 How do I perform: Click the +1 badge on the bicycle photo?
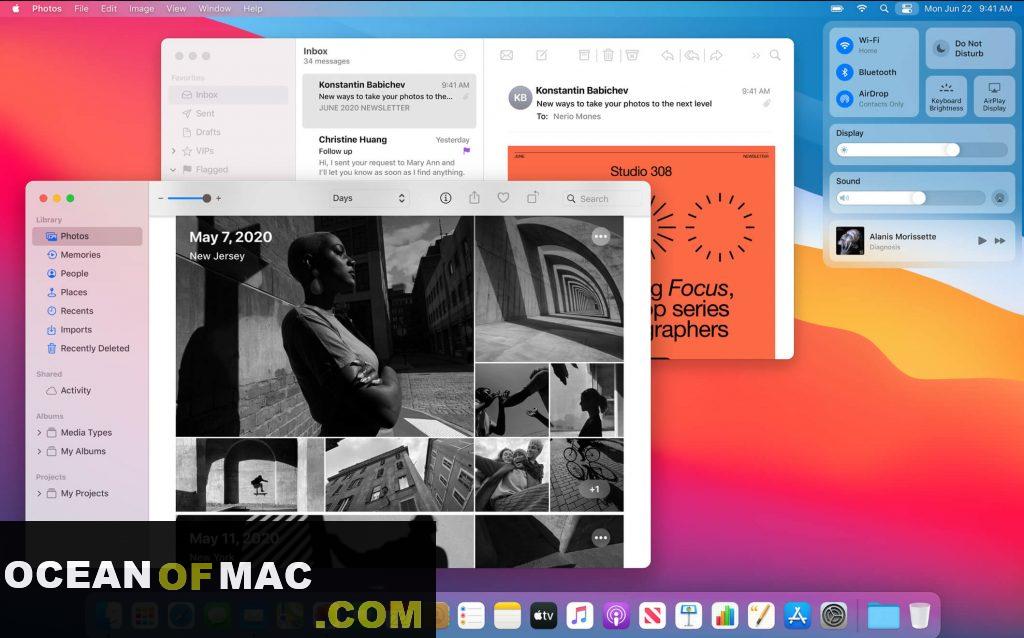594,489
